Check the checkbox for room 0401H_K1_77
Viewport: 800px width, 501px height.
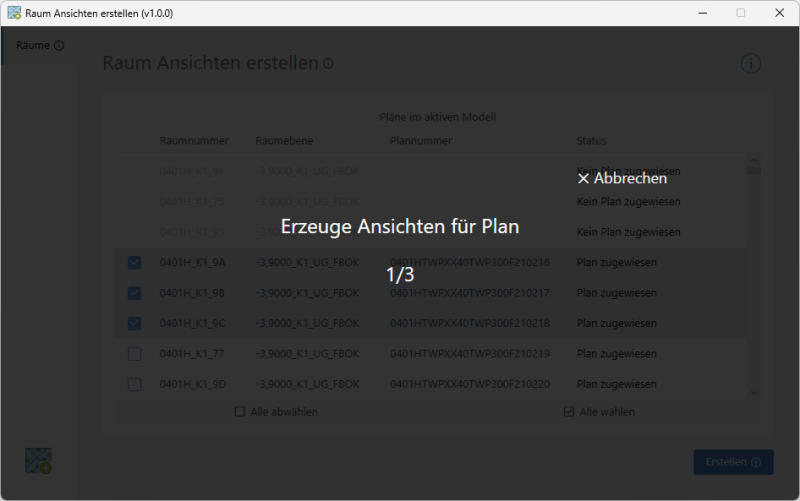(x=134, y=354)
